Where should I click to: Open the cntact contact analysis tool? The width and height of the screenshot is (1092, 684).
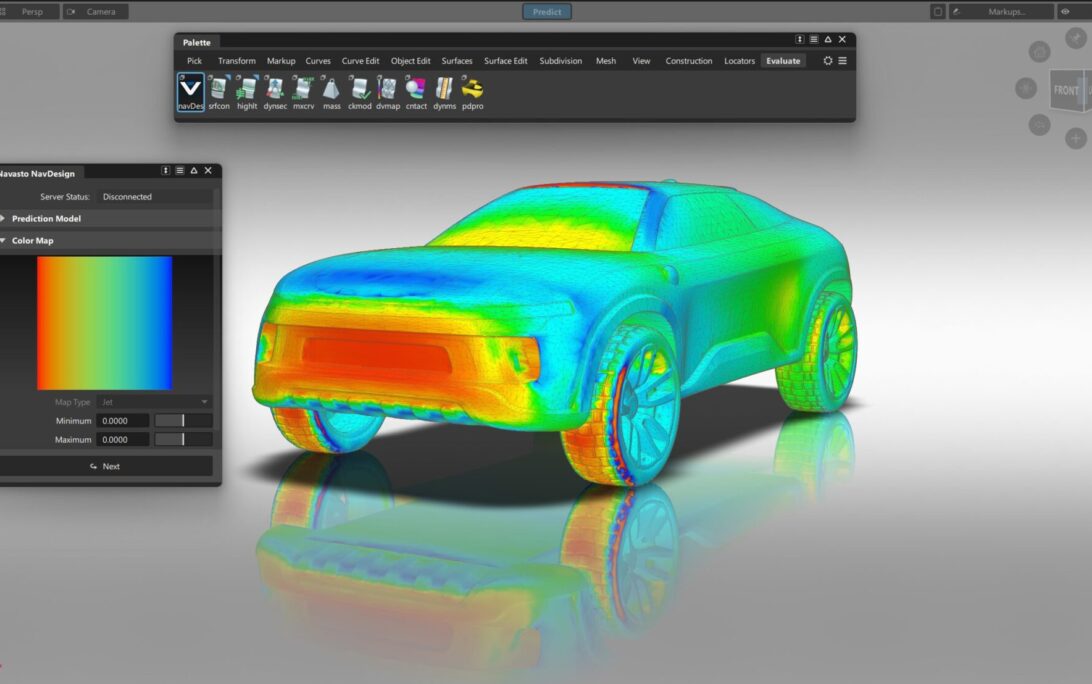(416, 89)
